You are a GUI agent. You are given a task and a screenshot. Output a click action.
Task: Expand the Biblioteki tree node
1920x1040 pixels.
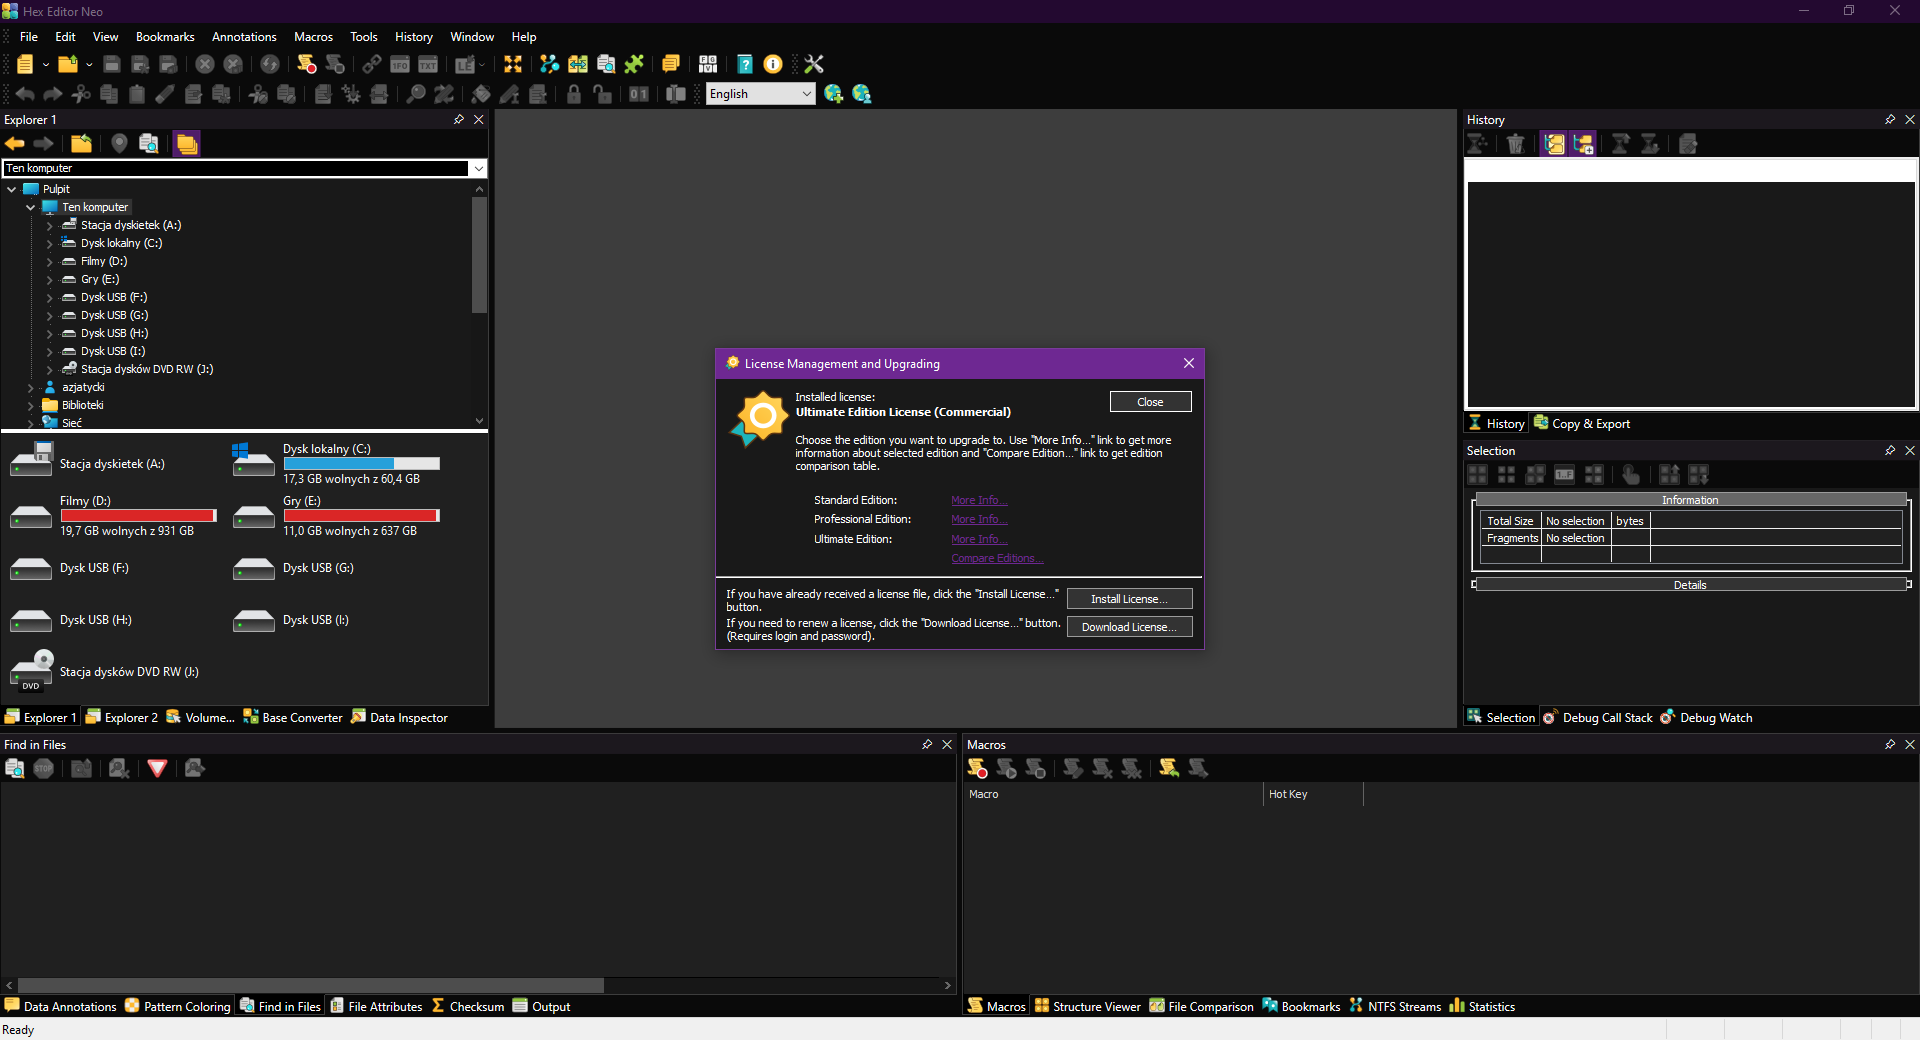coord(31,405)
